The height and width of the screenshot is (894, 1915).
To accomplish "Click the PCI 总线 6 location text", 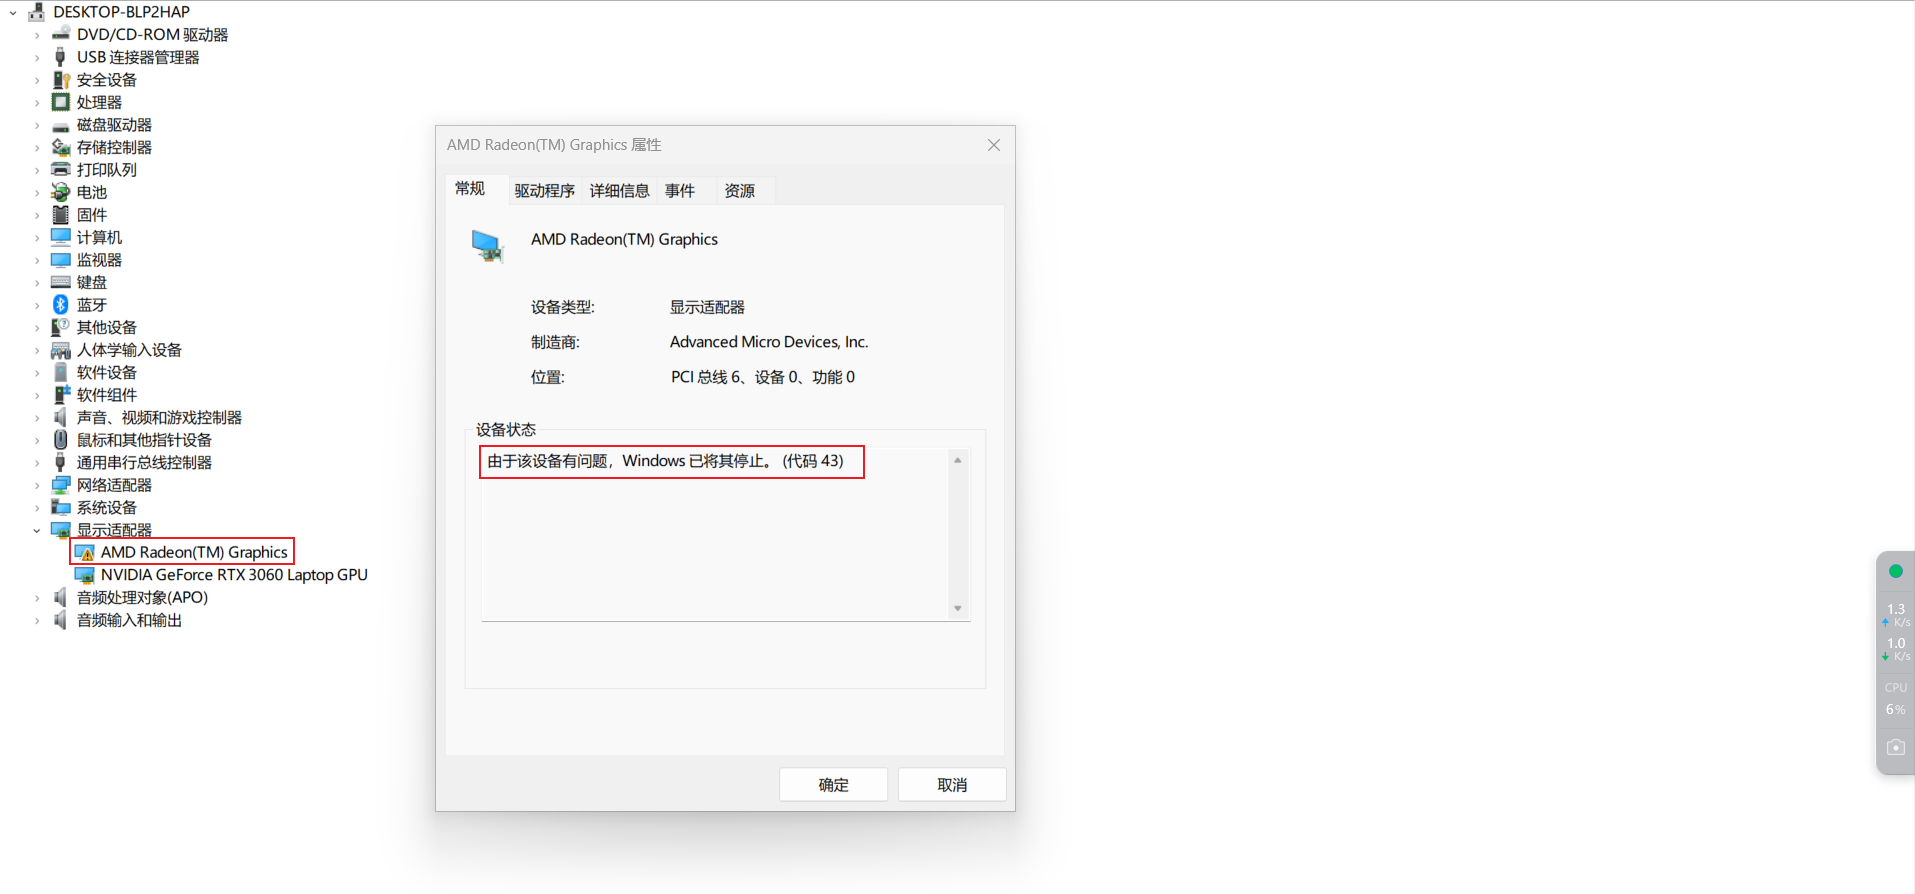I will (x=763, y=377).
